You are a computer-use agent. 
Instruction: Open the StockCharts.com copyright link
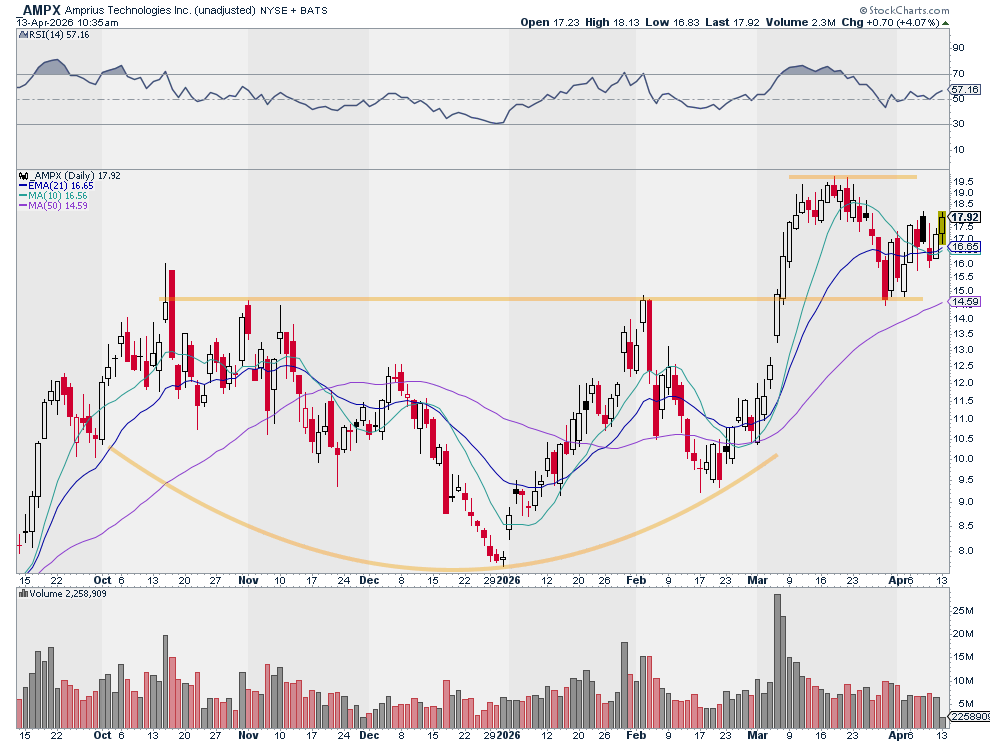(904, 10)
